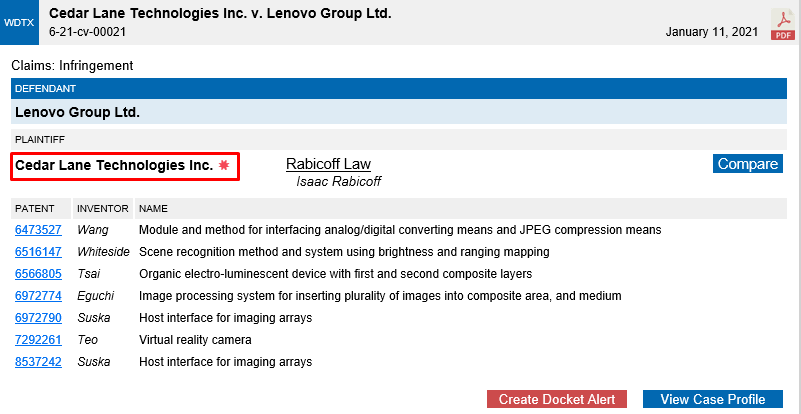Click Create Docket Alert button

[557, 399]
